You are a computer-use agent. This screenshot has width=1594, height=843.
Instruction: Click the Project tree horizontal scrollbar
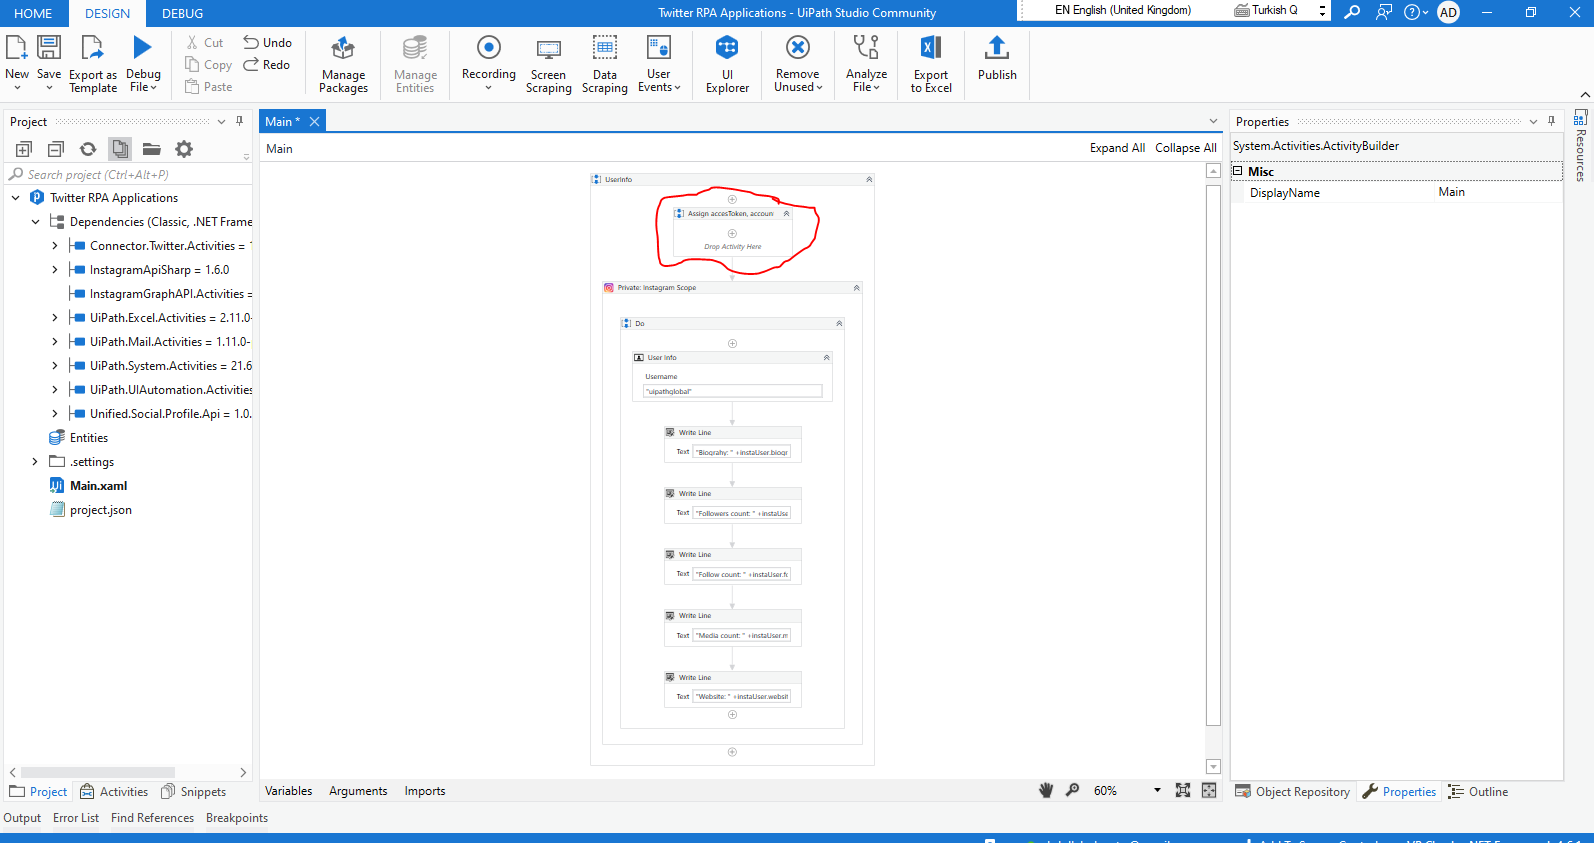pyautogui.click(x=98, y=772)
